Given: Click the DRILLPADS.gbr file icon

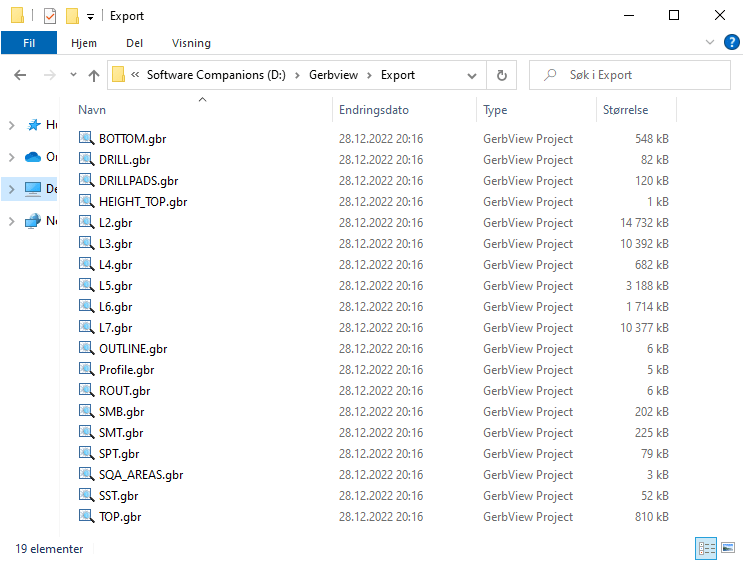Looking at the screenshot, I should (x=86, y=180).
